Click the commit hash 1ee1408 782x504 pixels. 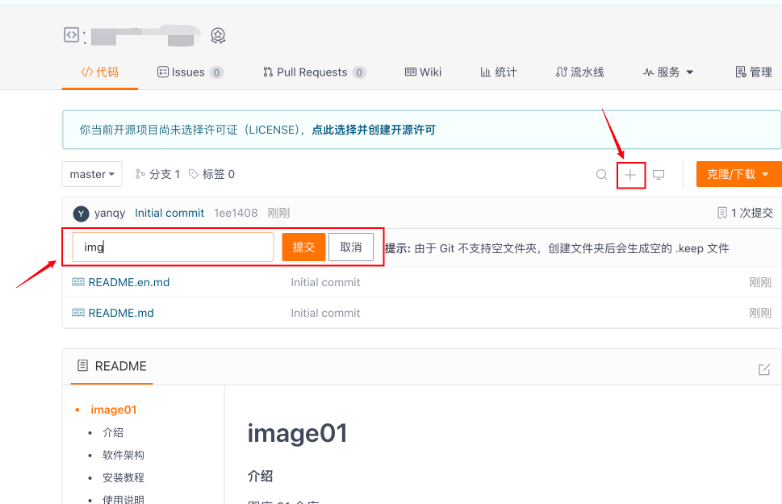(236, 213)
